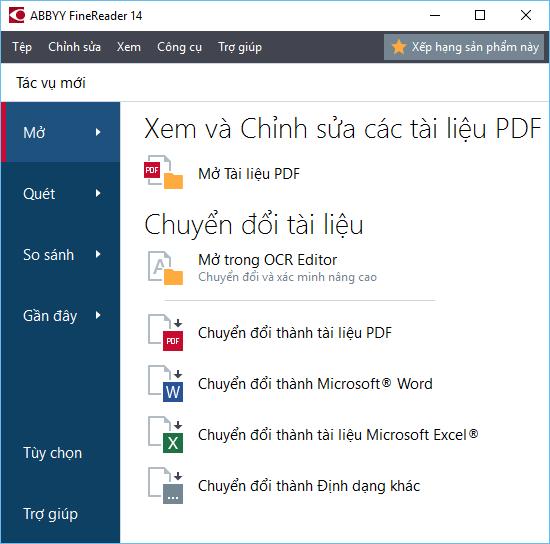
Task: Click Chuyển đổi thành Định dạng khác
Action: 309,486
